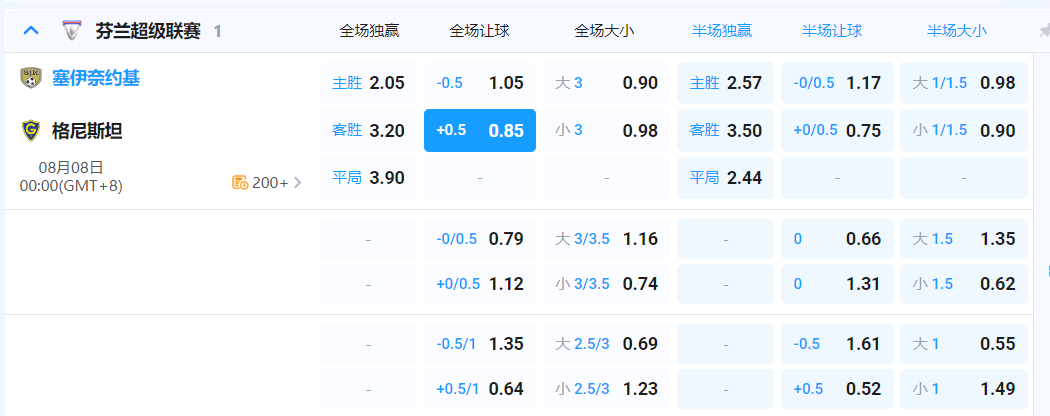The image size is (1050, 416).
Task: Pick 小 1.5 at 0.62
Action: pyautogui.click(x=964, y=284)
